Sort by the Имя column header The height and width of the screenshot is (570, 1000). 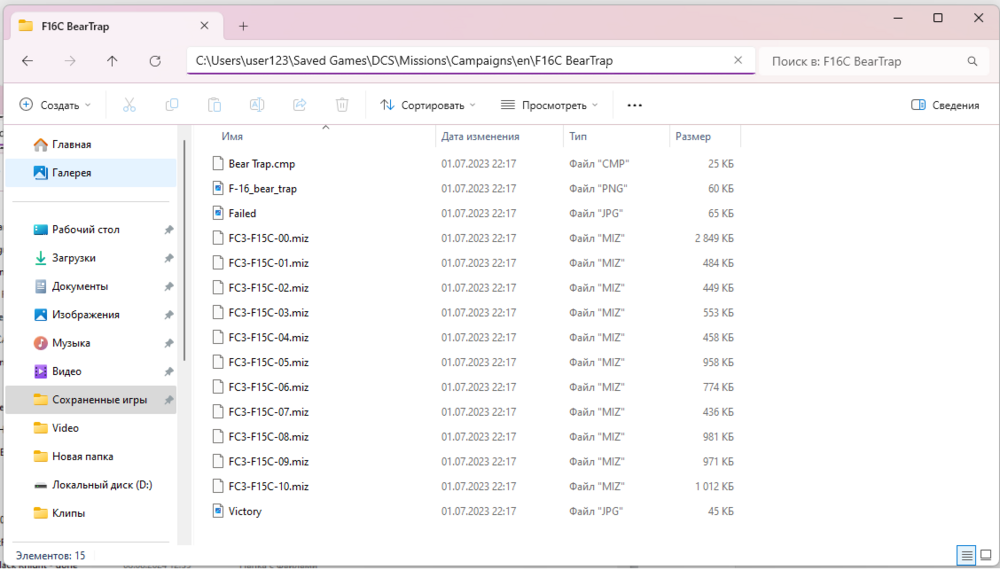pos(232,136)
